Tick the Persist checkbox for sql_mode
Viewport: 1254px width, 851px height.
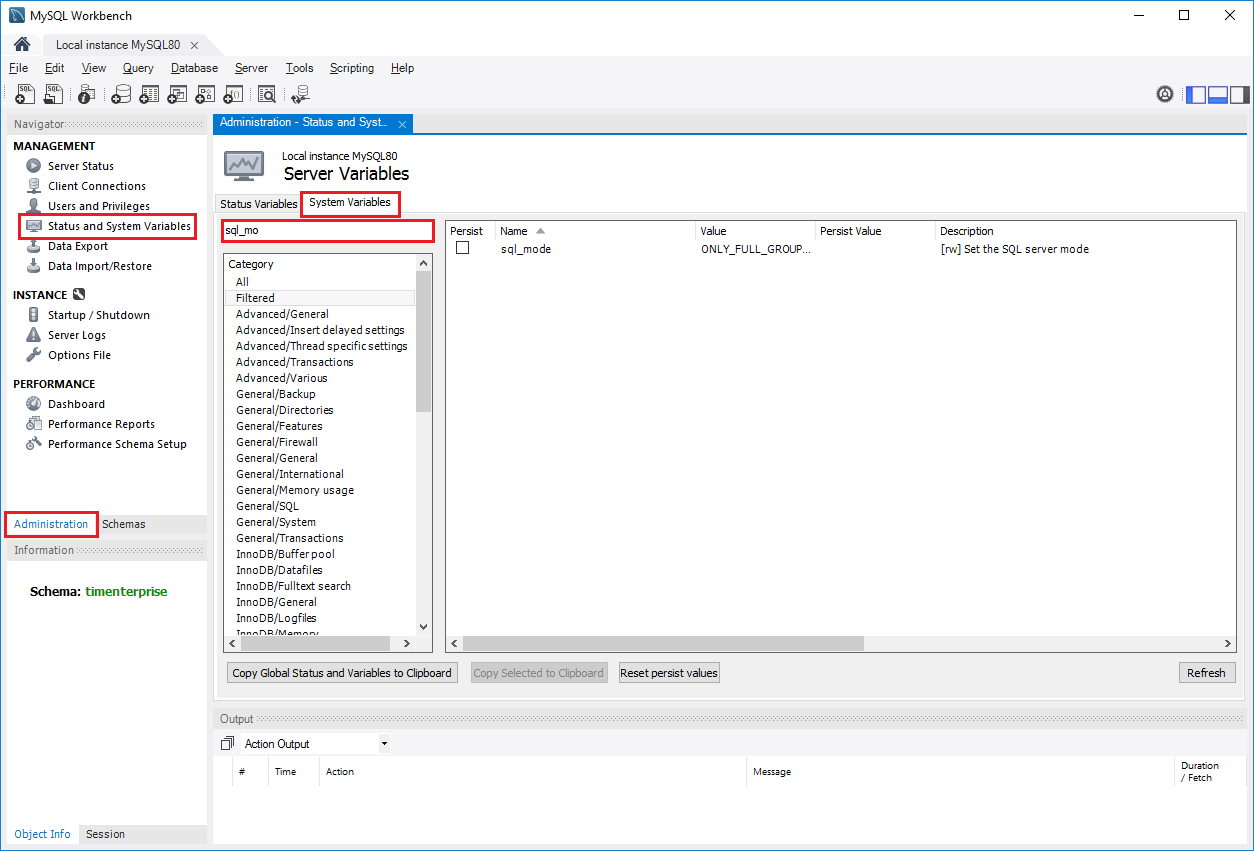pos(463,248)
